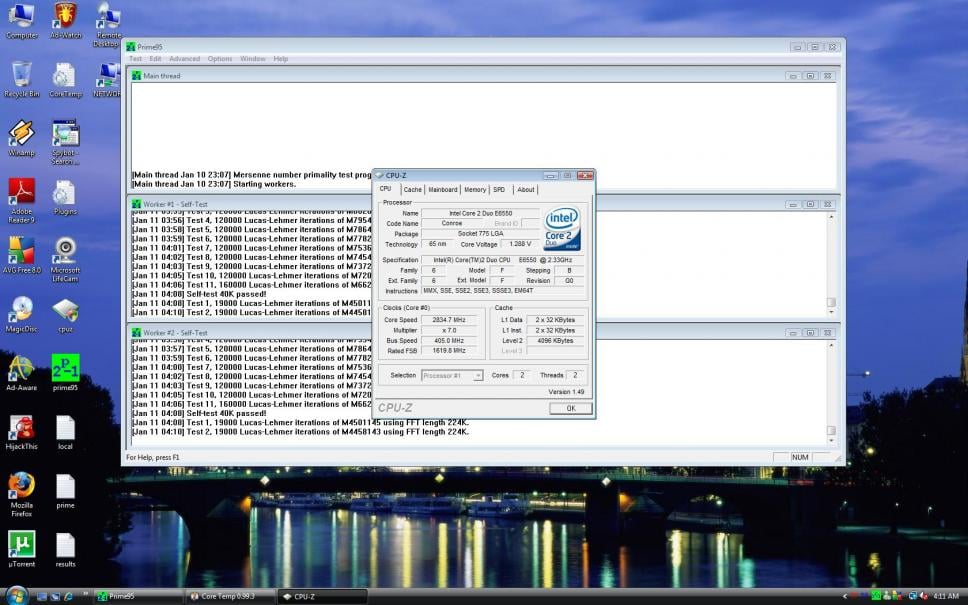Select the Adobe Reader 9 icon
968x605 pixels.
tap(22, 201)
